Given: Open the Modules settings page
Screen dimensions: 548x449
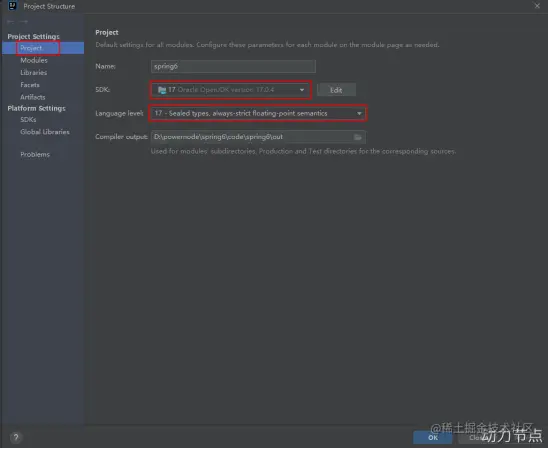Looking at the screenshot, I should 34,60.
